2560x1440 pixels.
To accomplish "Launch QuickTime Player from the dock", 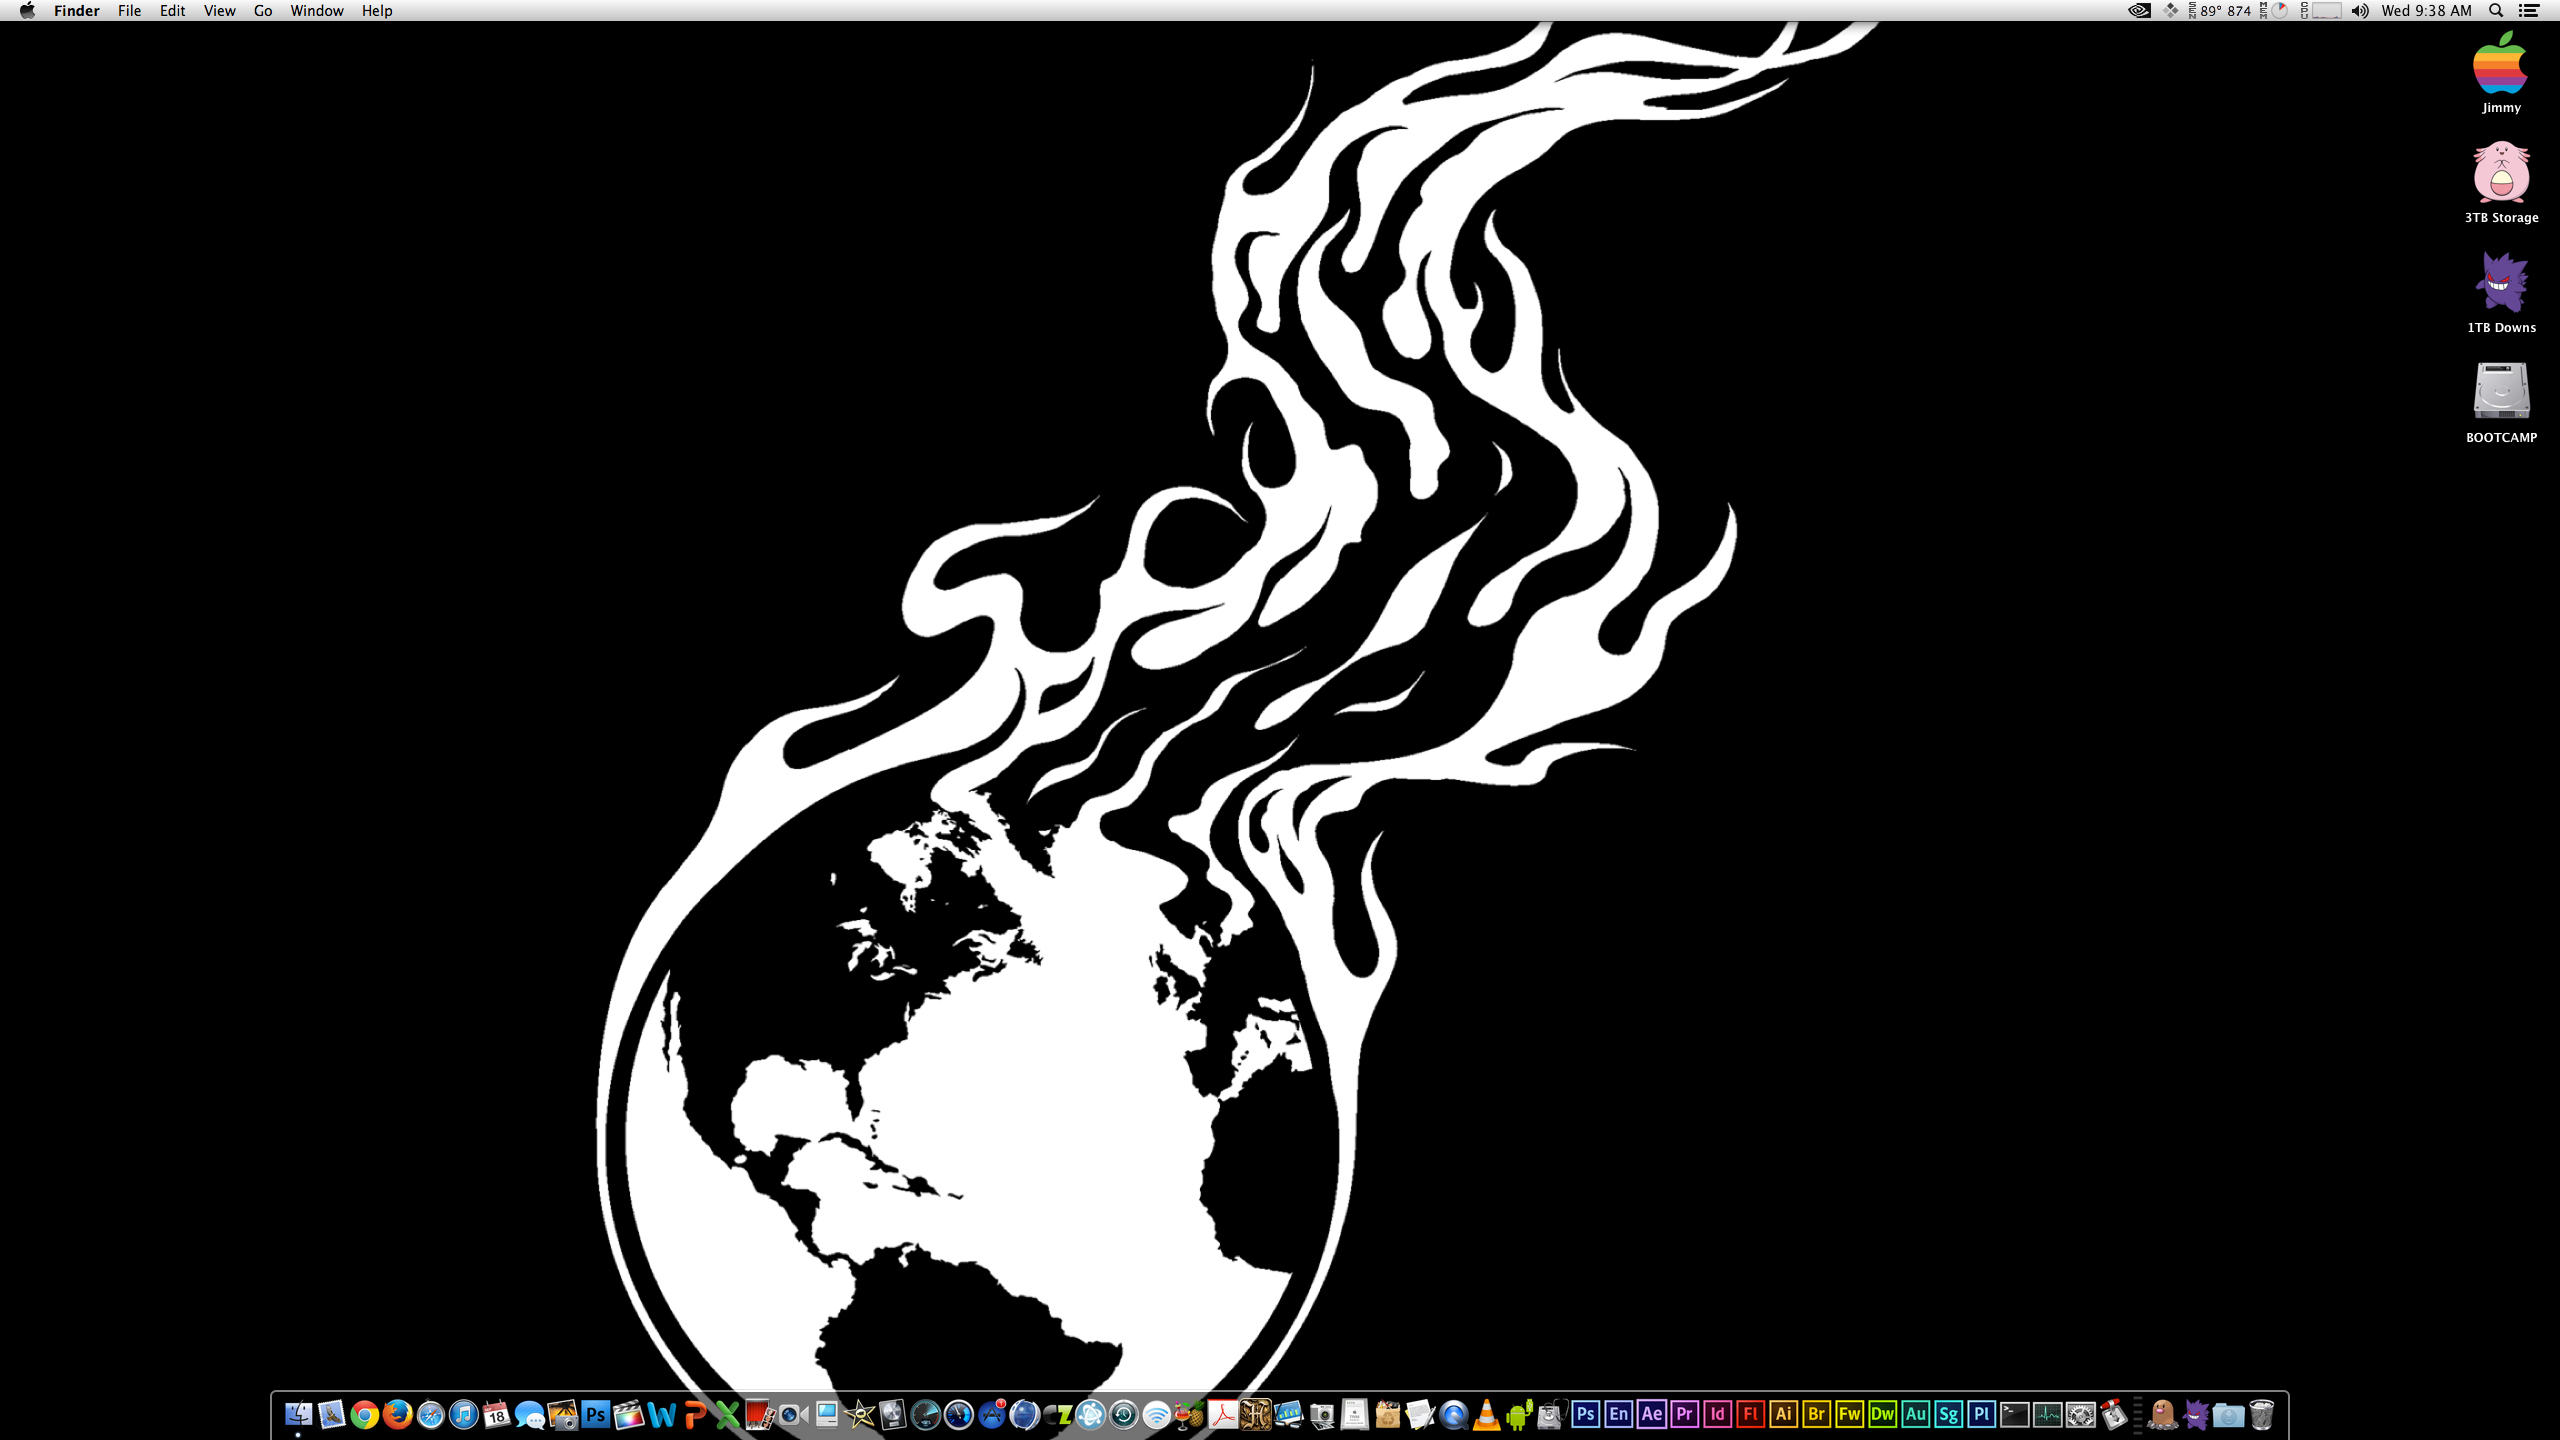I will pos(1453,1414).
